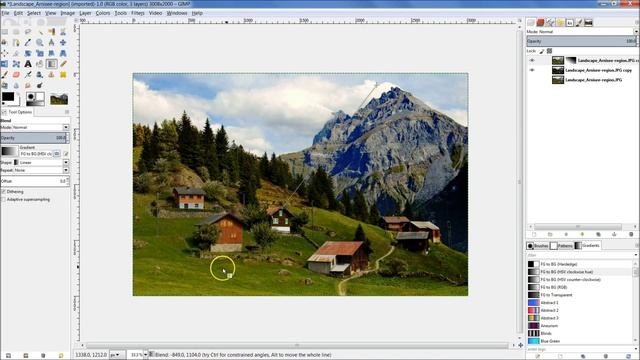Click the layer mask thumbnail
Image resolution: width=640 pixels, height=360 pixels.
click(x=571, y=60)
